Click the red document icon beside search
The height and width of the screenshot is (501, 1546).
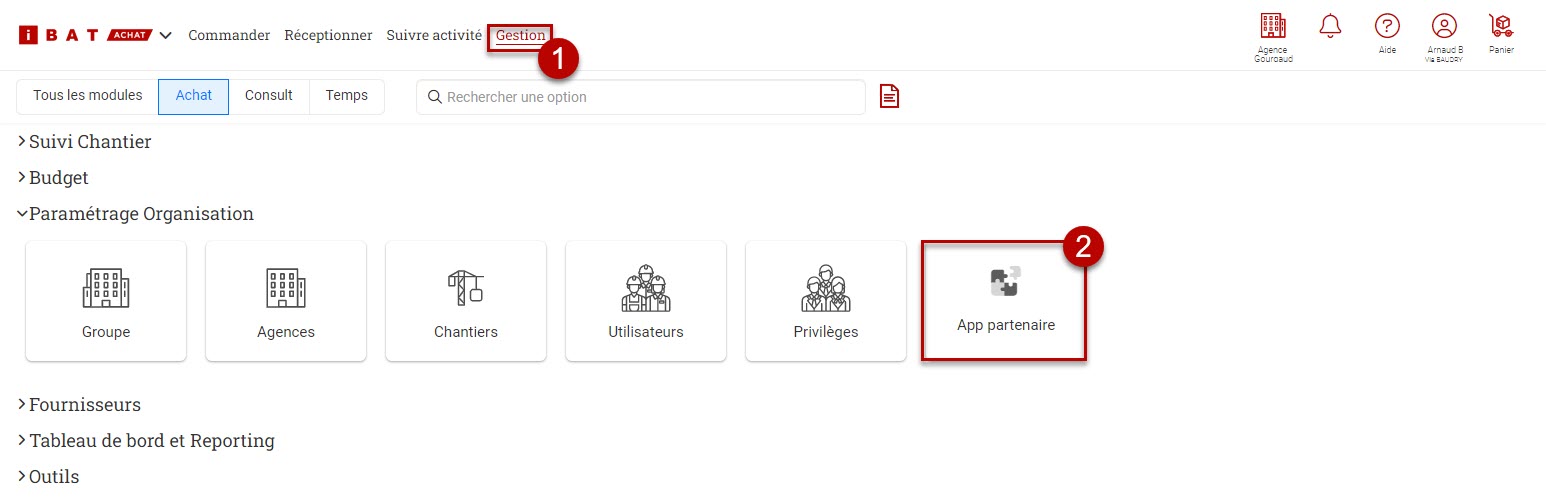889,96
